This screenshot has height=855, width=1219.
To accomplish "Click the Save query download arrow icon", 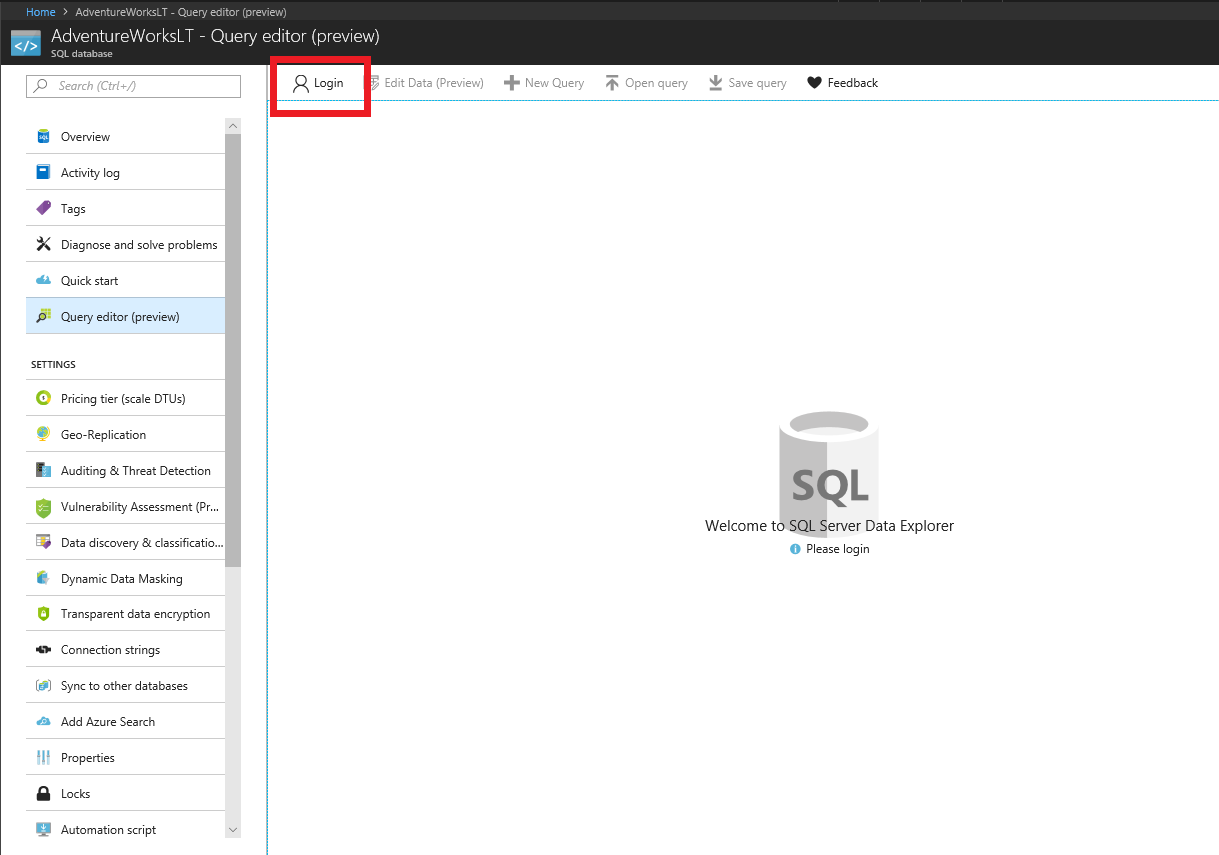I will (x=716, y=83).
